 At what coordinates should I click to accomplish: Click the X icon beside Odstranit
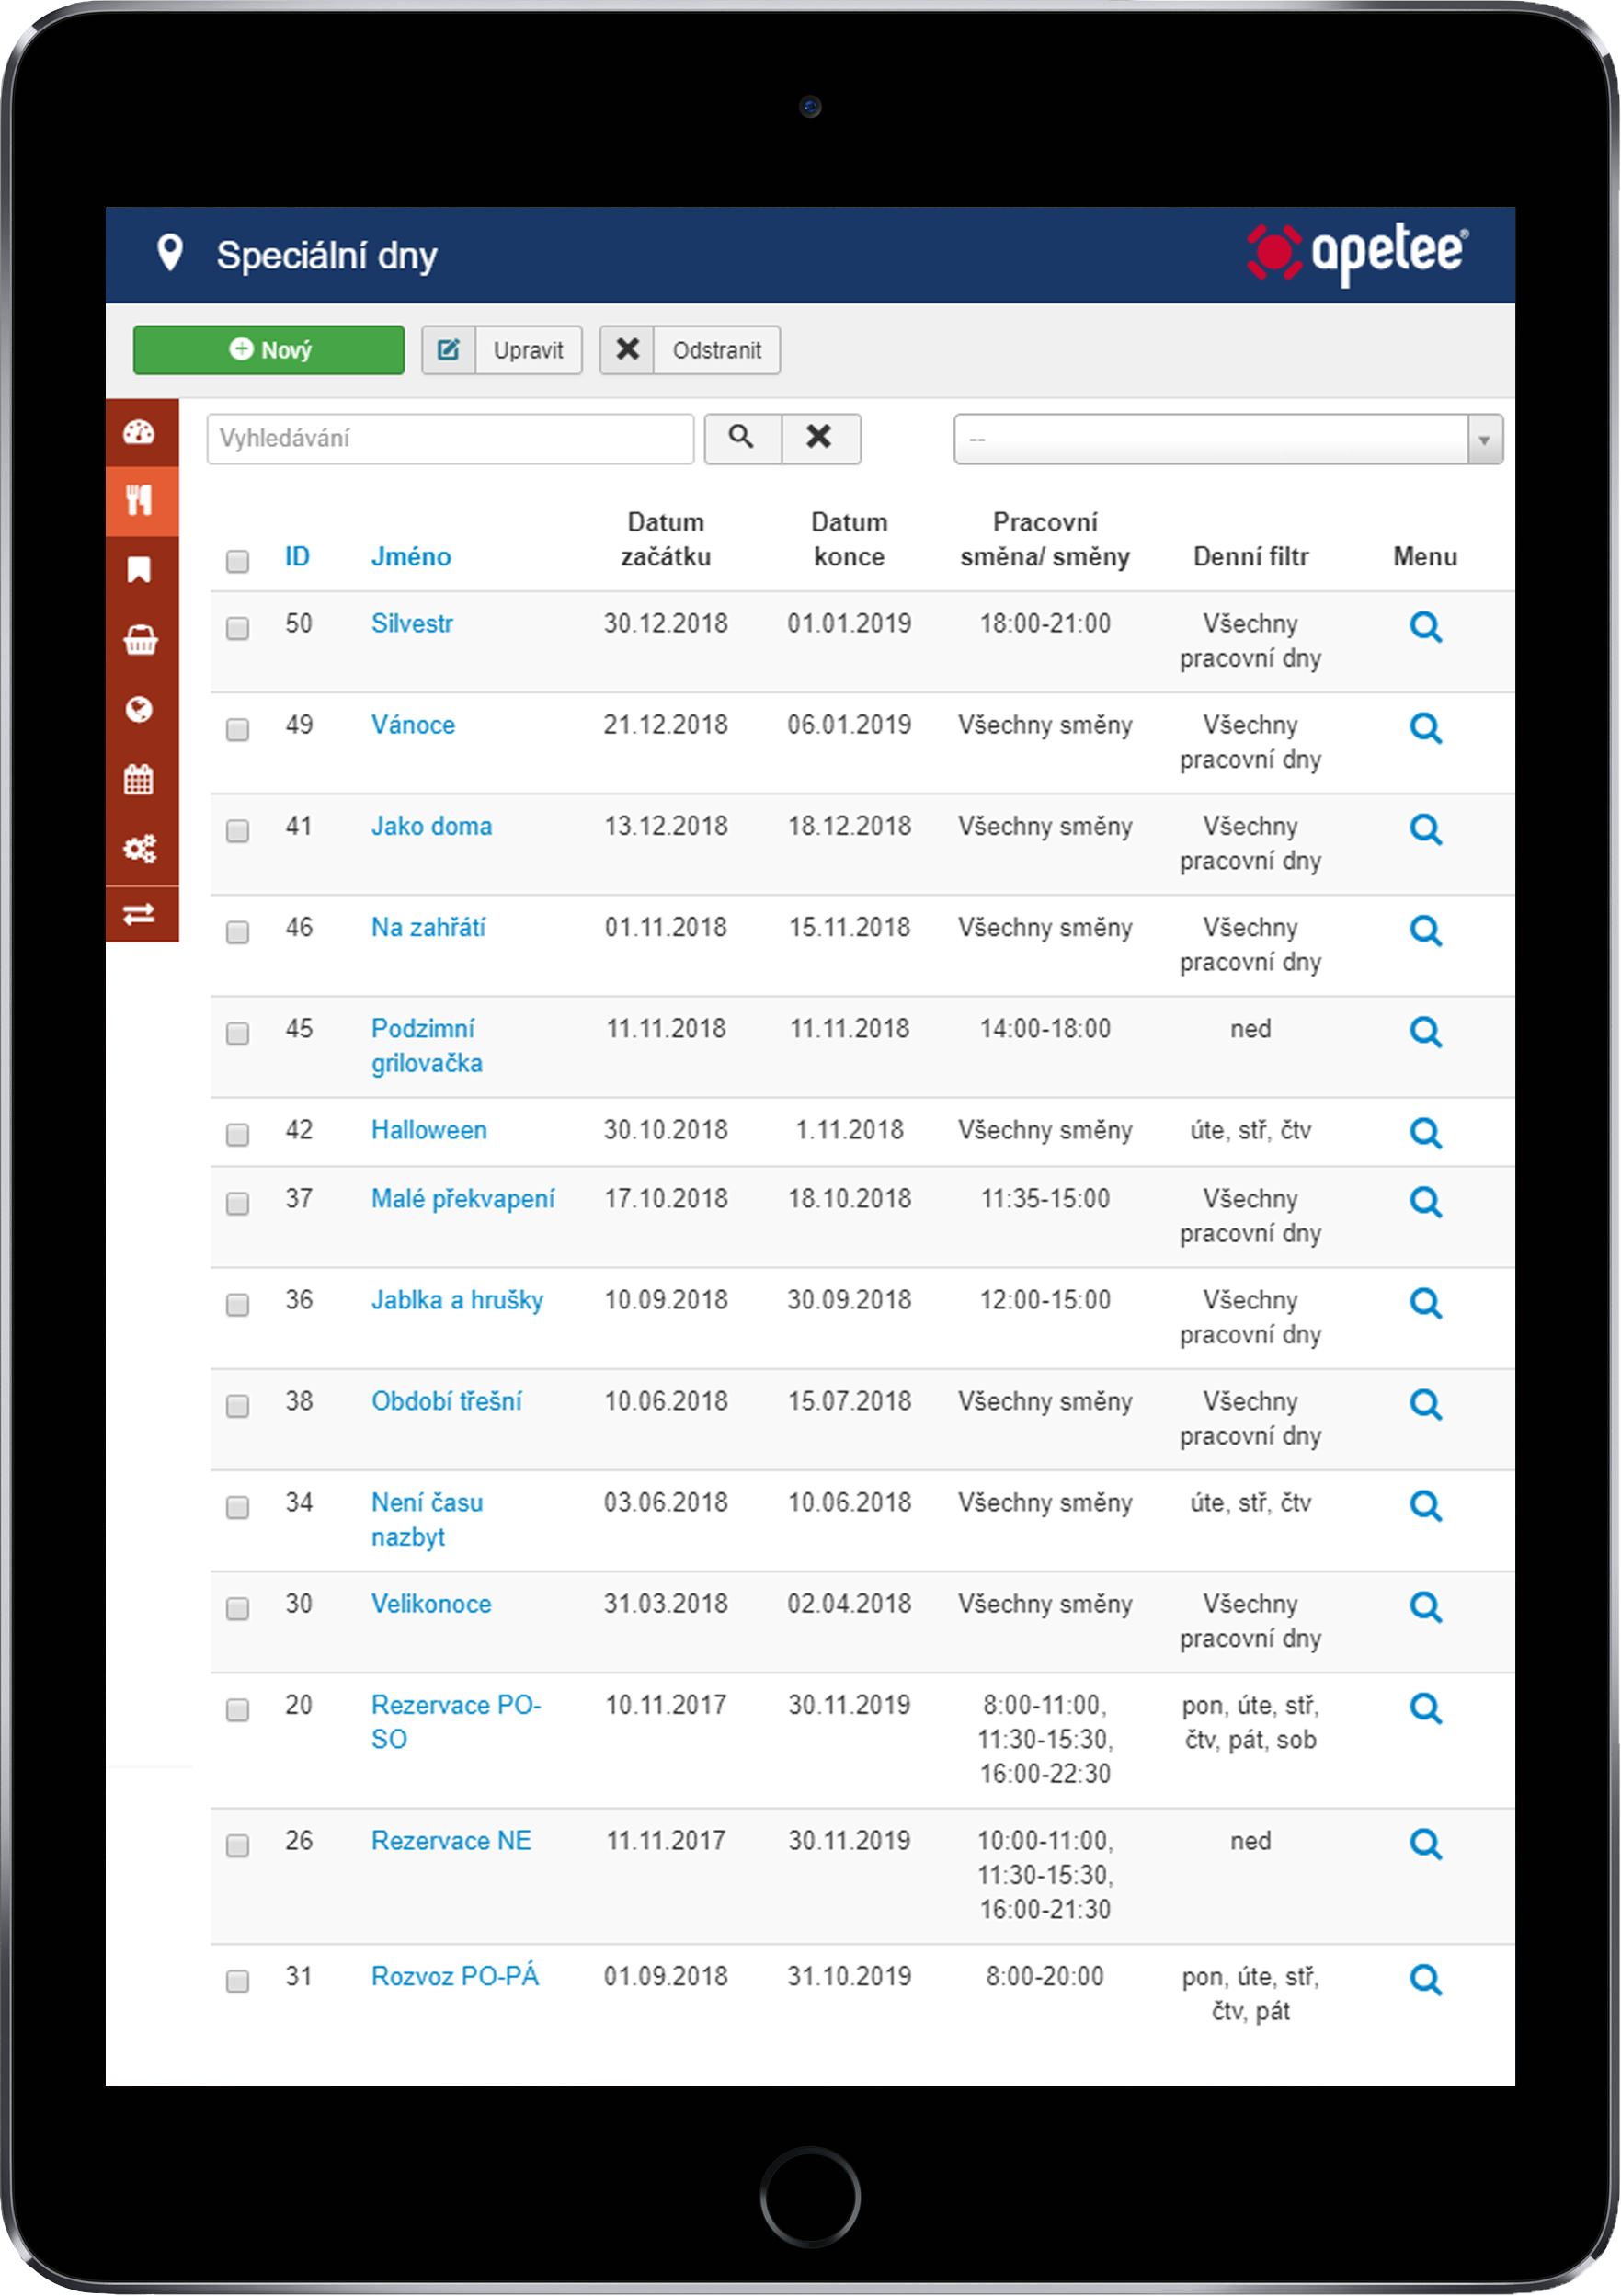(627, 350)
